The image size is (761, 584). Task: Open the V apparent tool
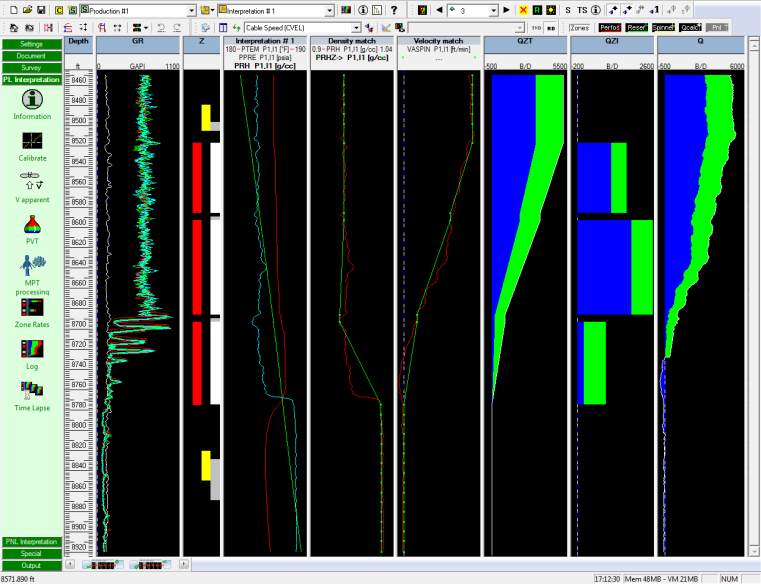point(32,181)
